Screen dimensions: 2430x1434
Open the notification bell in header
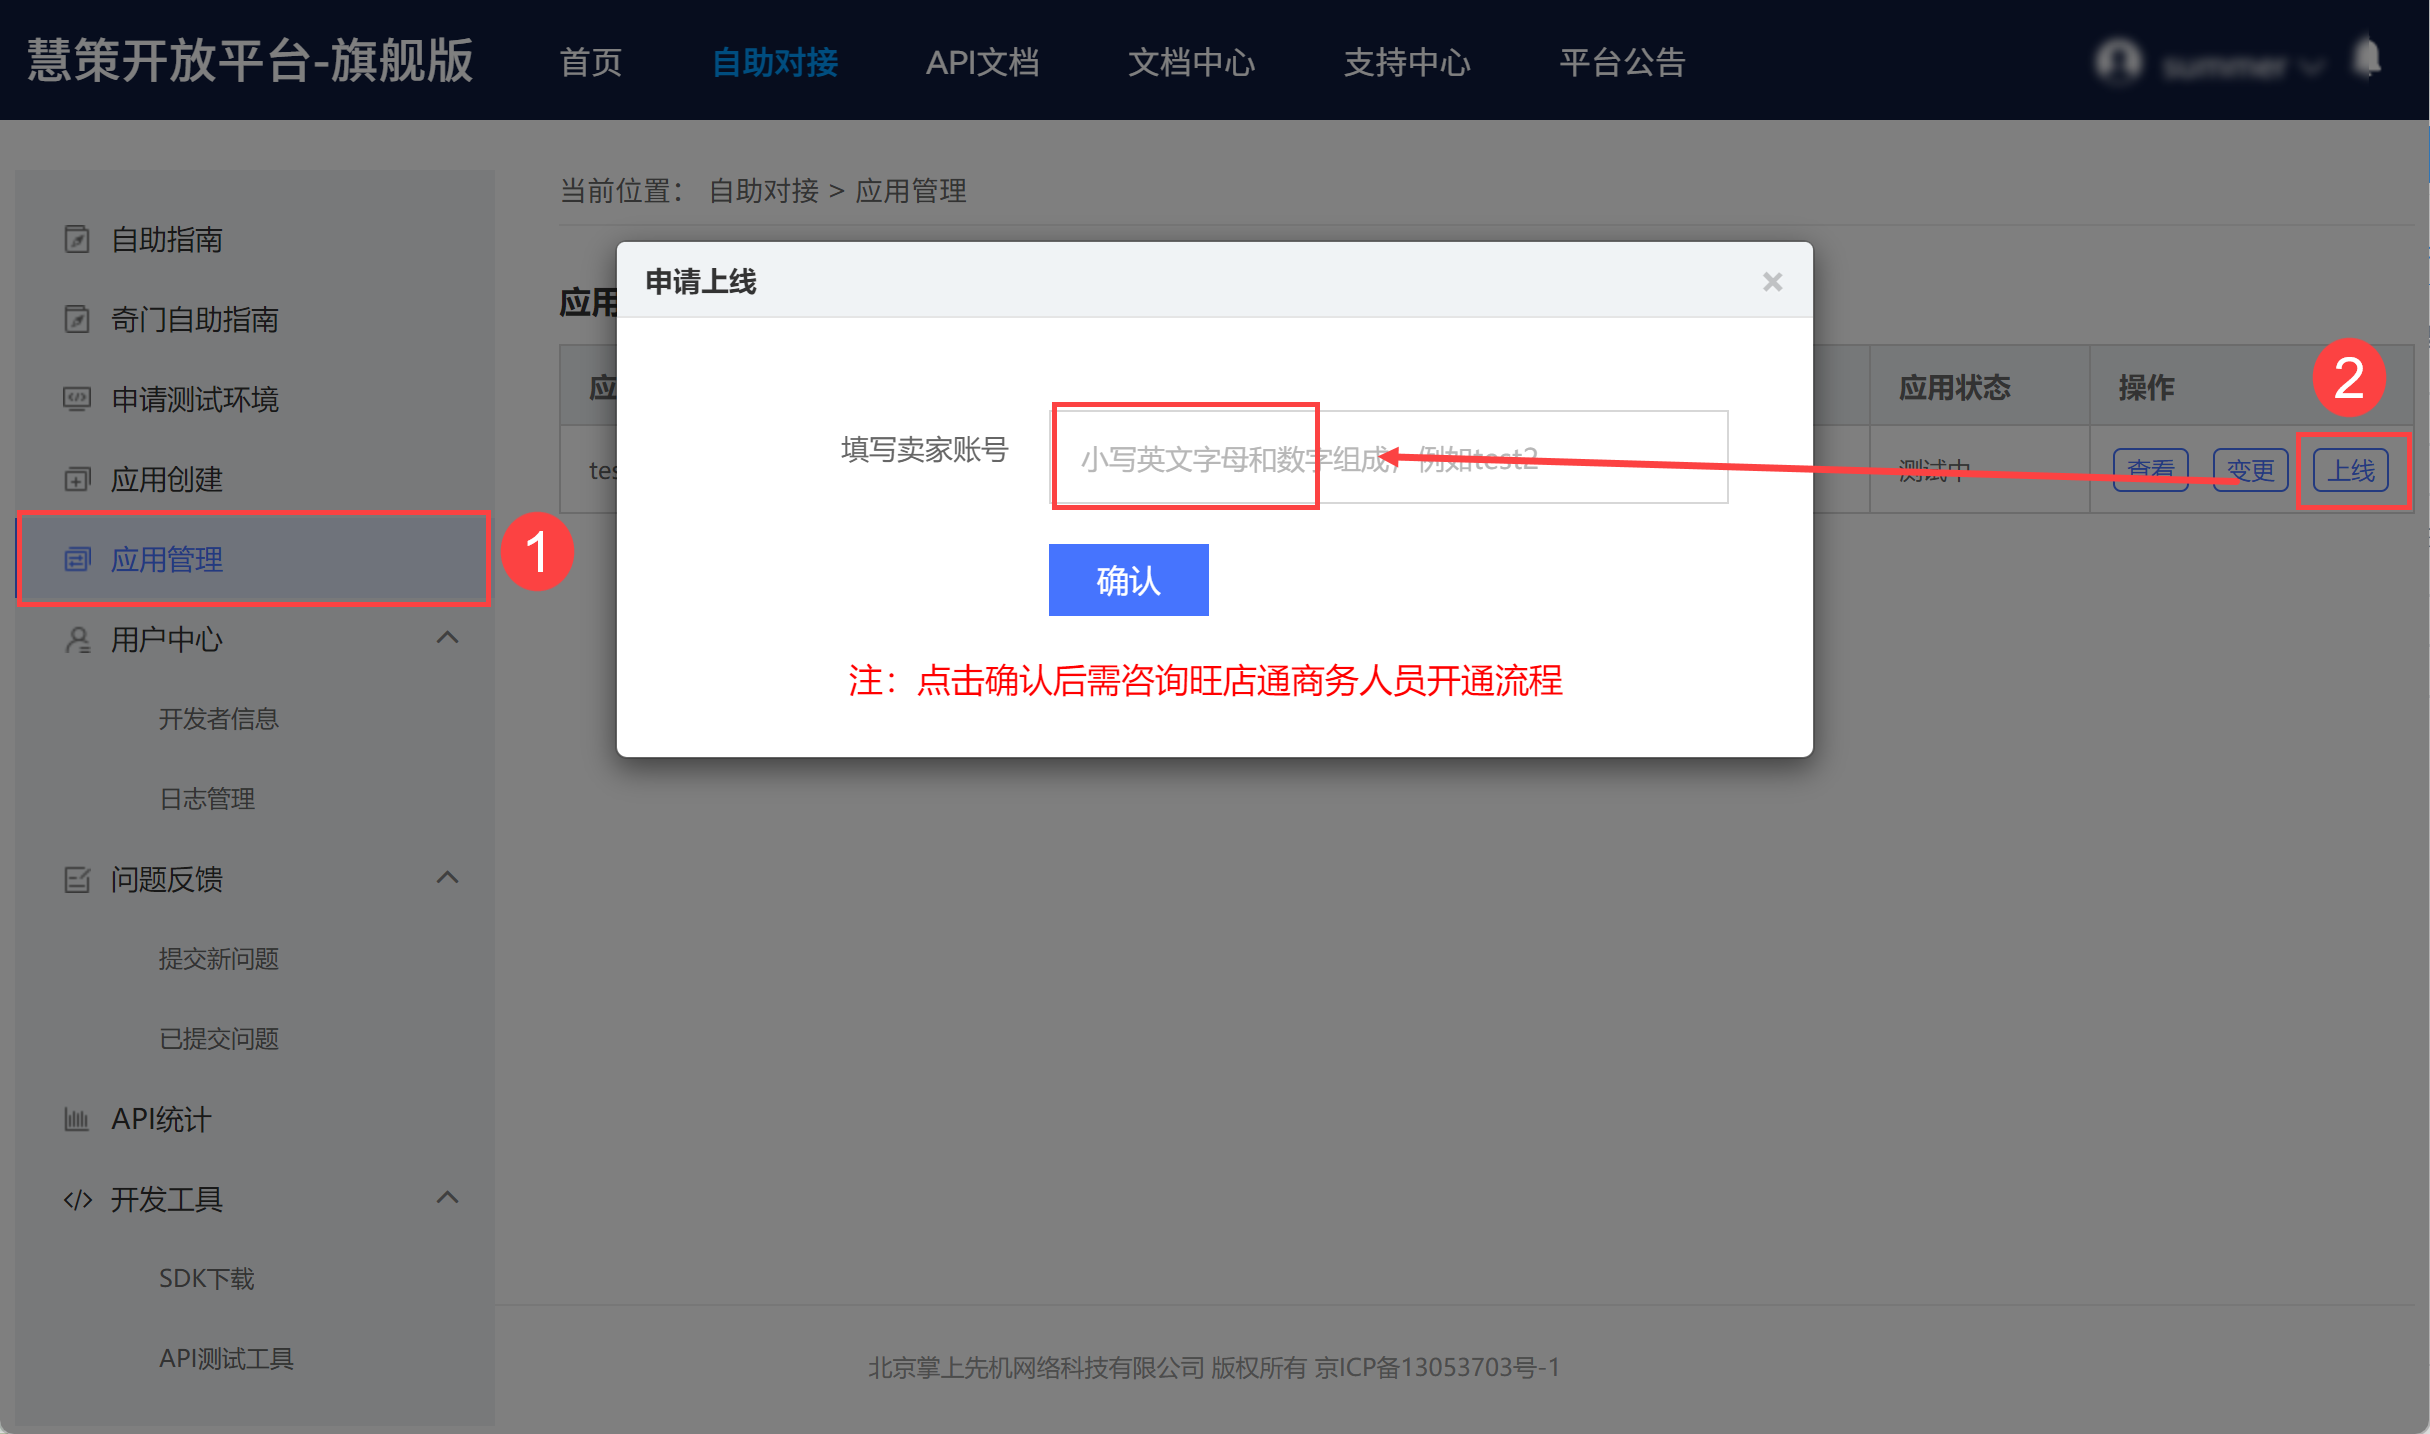click(2366, 58)
